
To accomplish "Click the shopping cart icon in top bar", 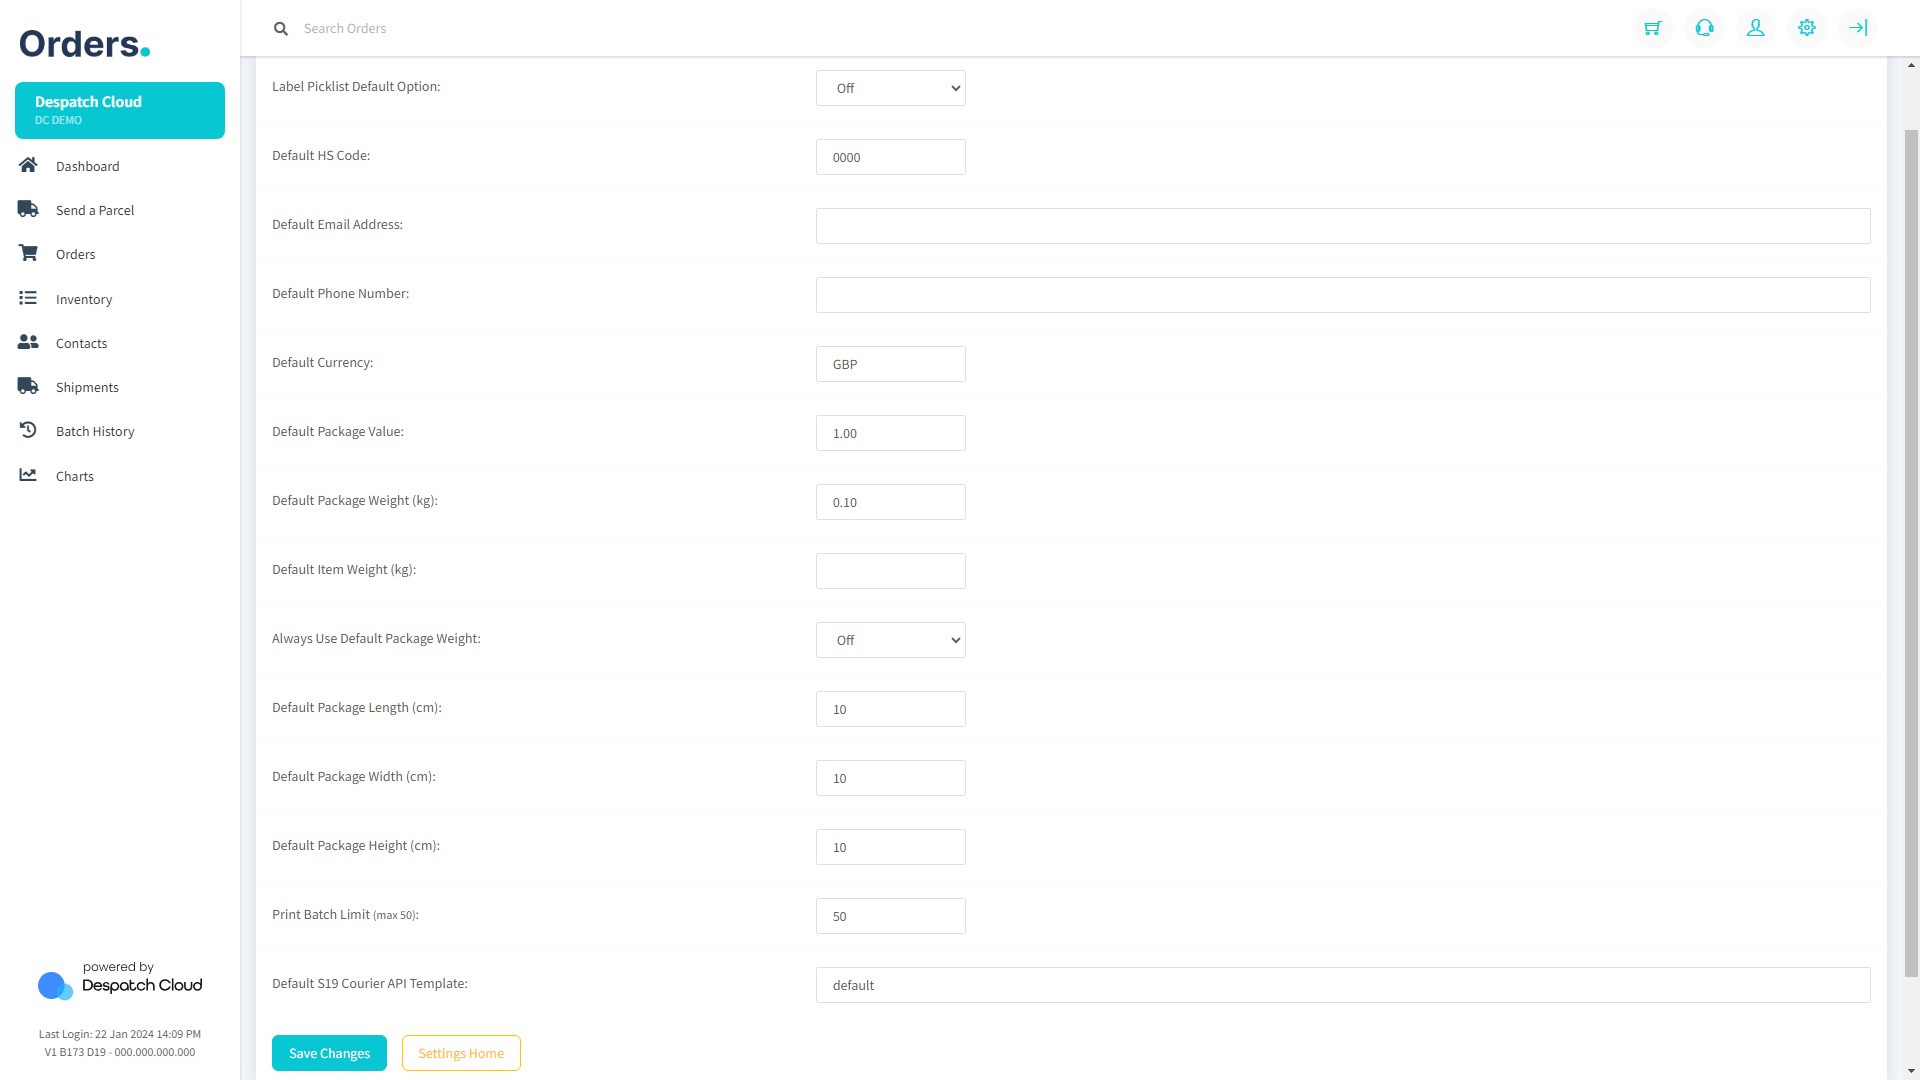I will pyautogui.click(x=1653, y=28).
